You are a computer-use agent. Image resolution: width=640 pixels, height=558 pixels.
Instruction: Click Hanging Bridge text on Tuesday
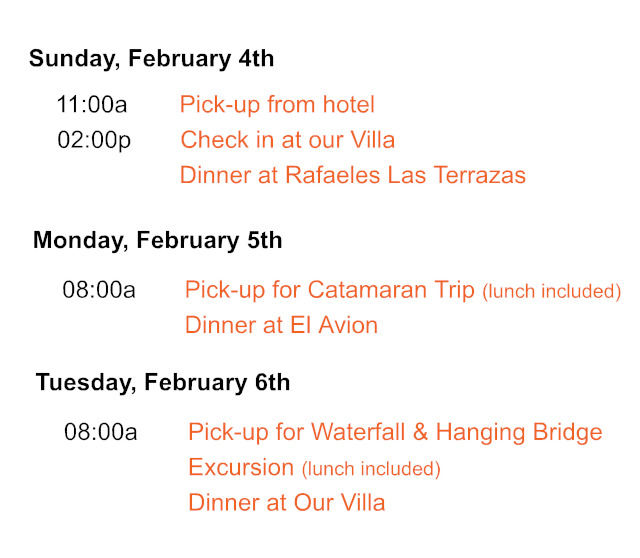519,433
